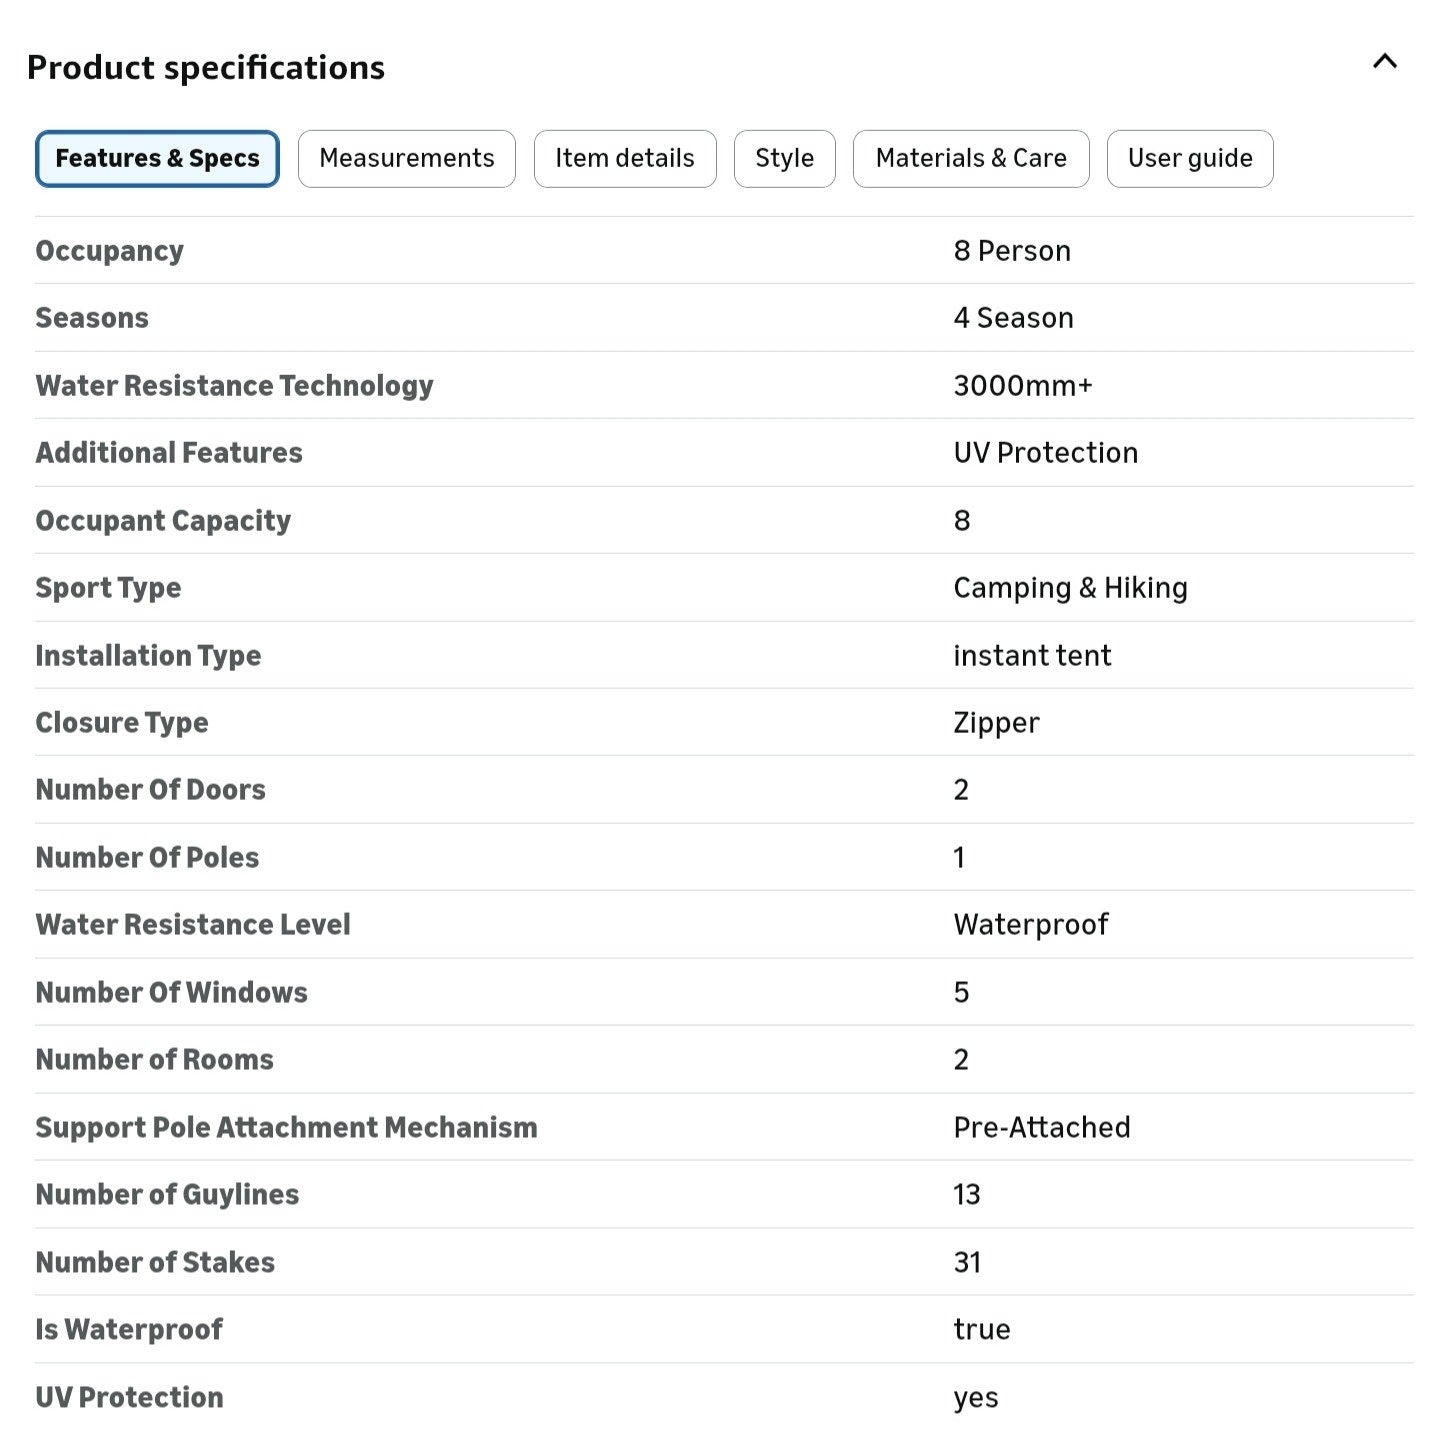Collapse the Product specifications section chevron
This screenshot has width=1440, height=1440.
click(1385, 62)
